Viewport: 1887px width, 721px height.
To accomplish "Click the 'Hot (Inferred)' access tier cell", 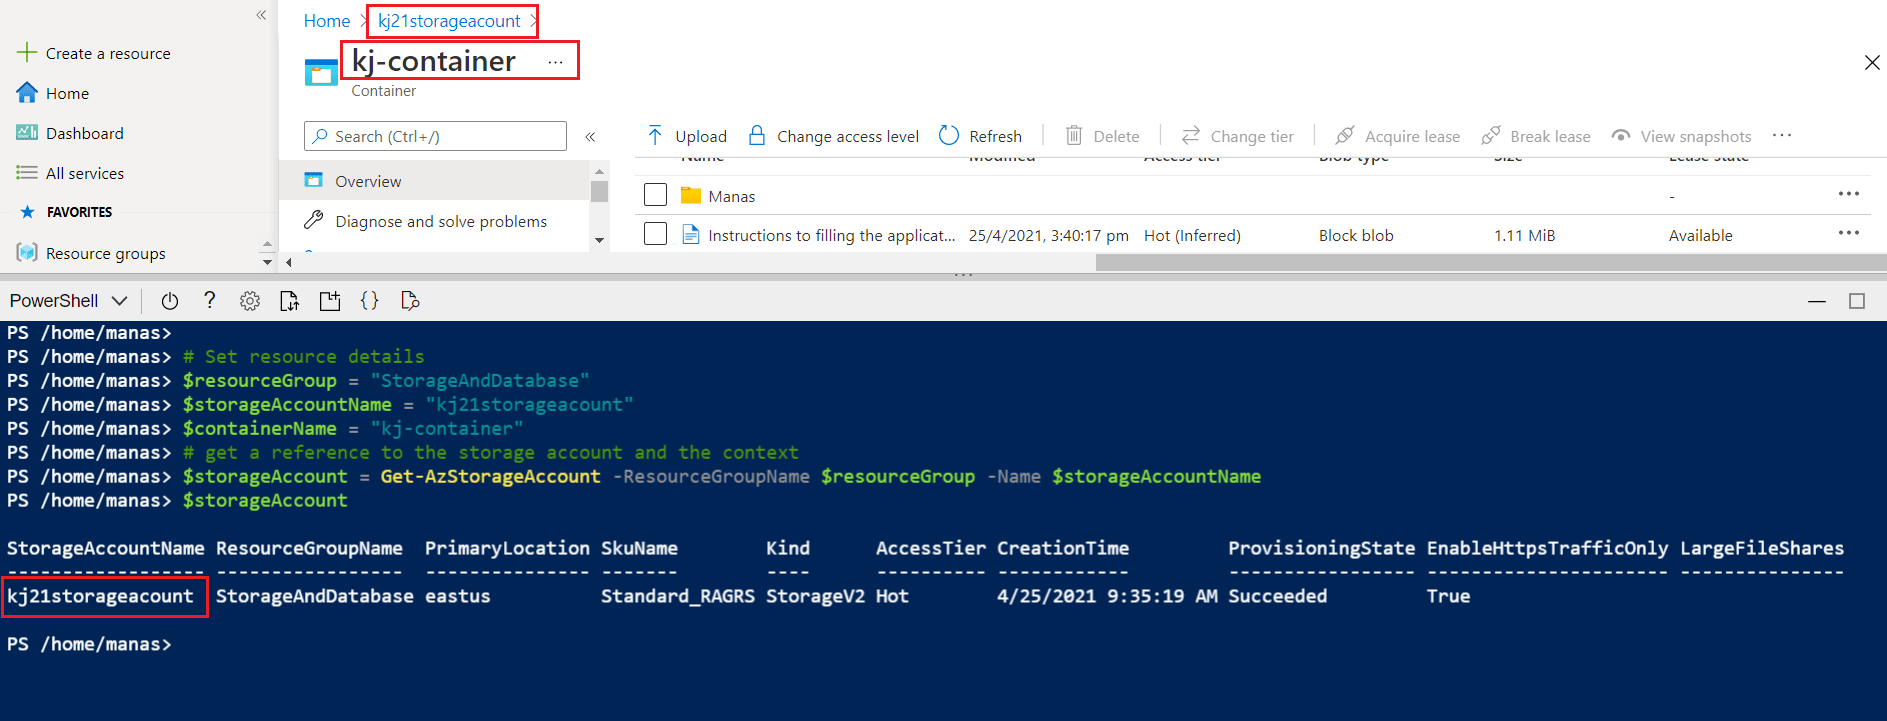I will pyautogui.click(x=1192, y=235).
